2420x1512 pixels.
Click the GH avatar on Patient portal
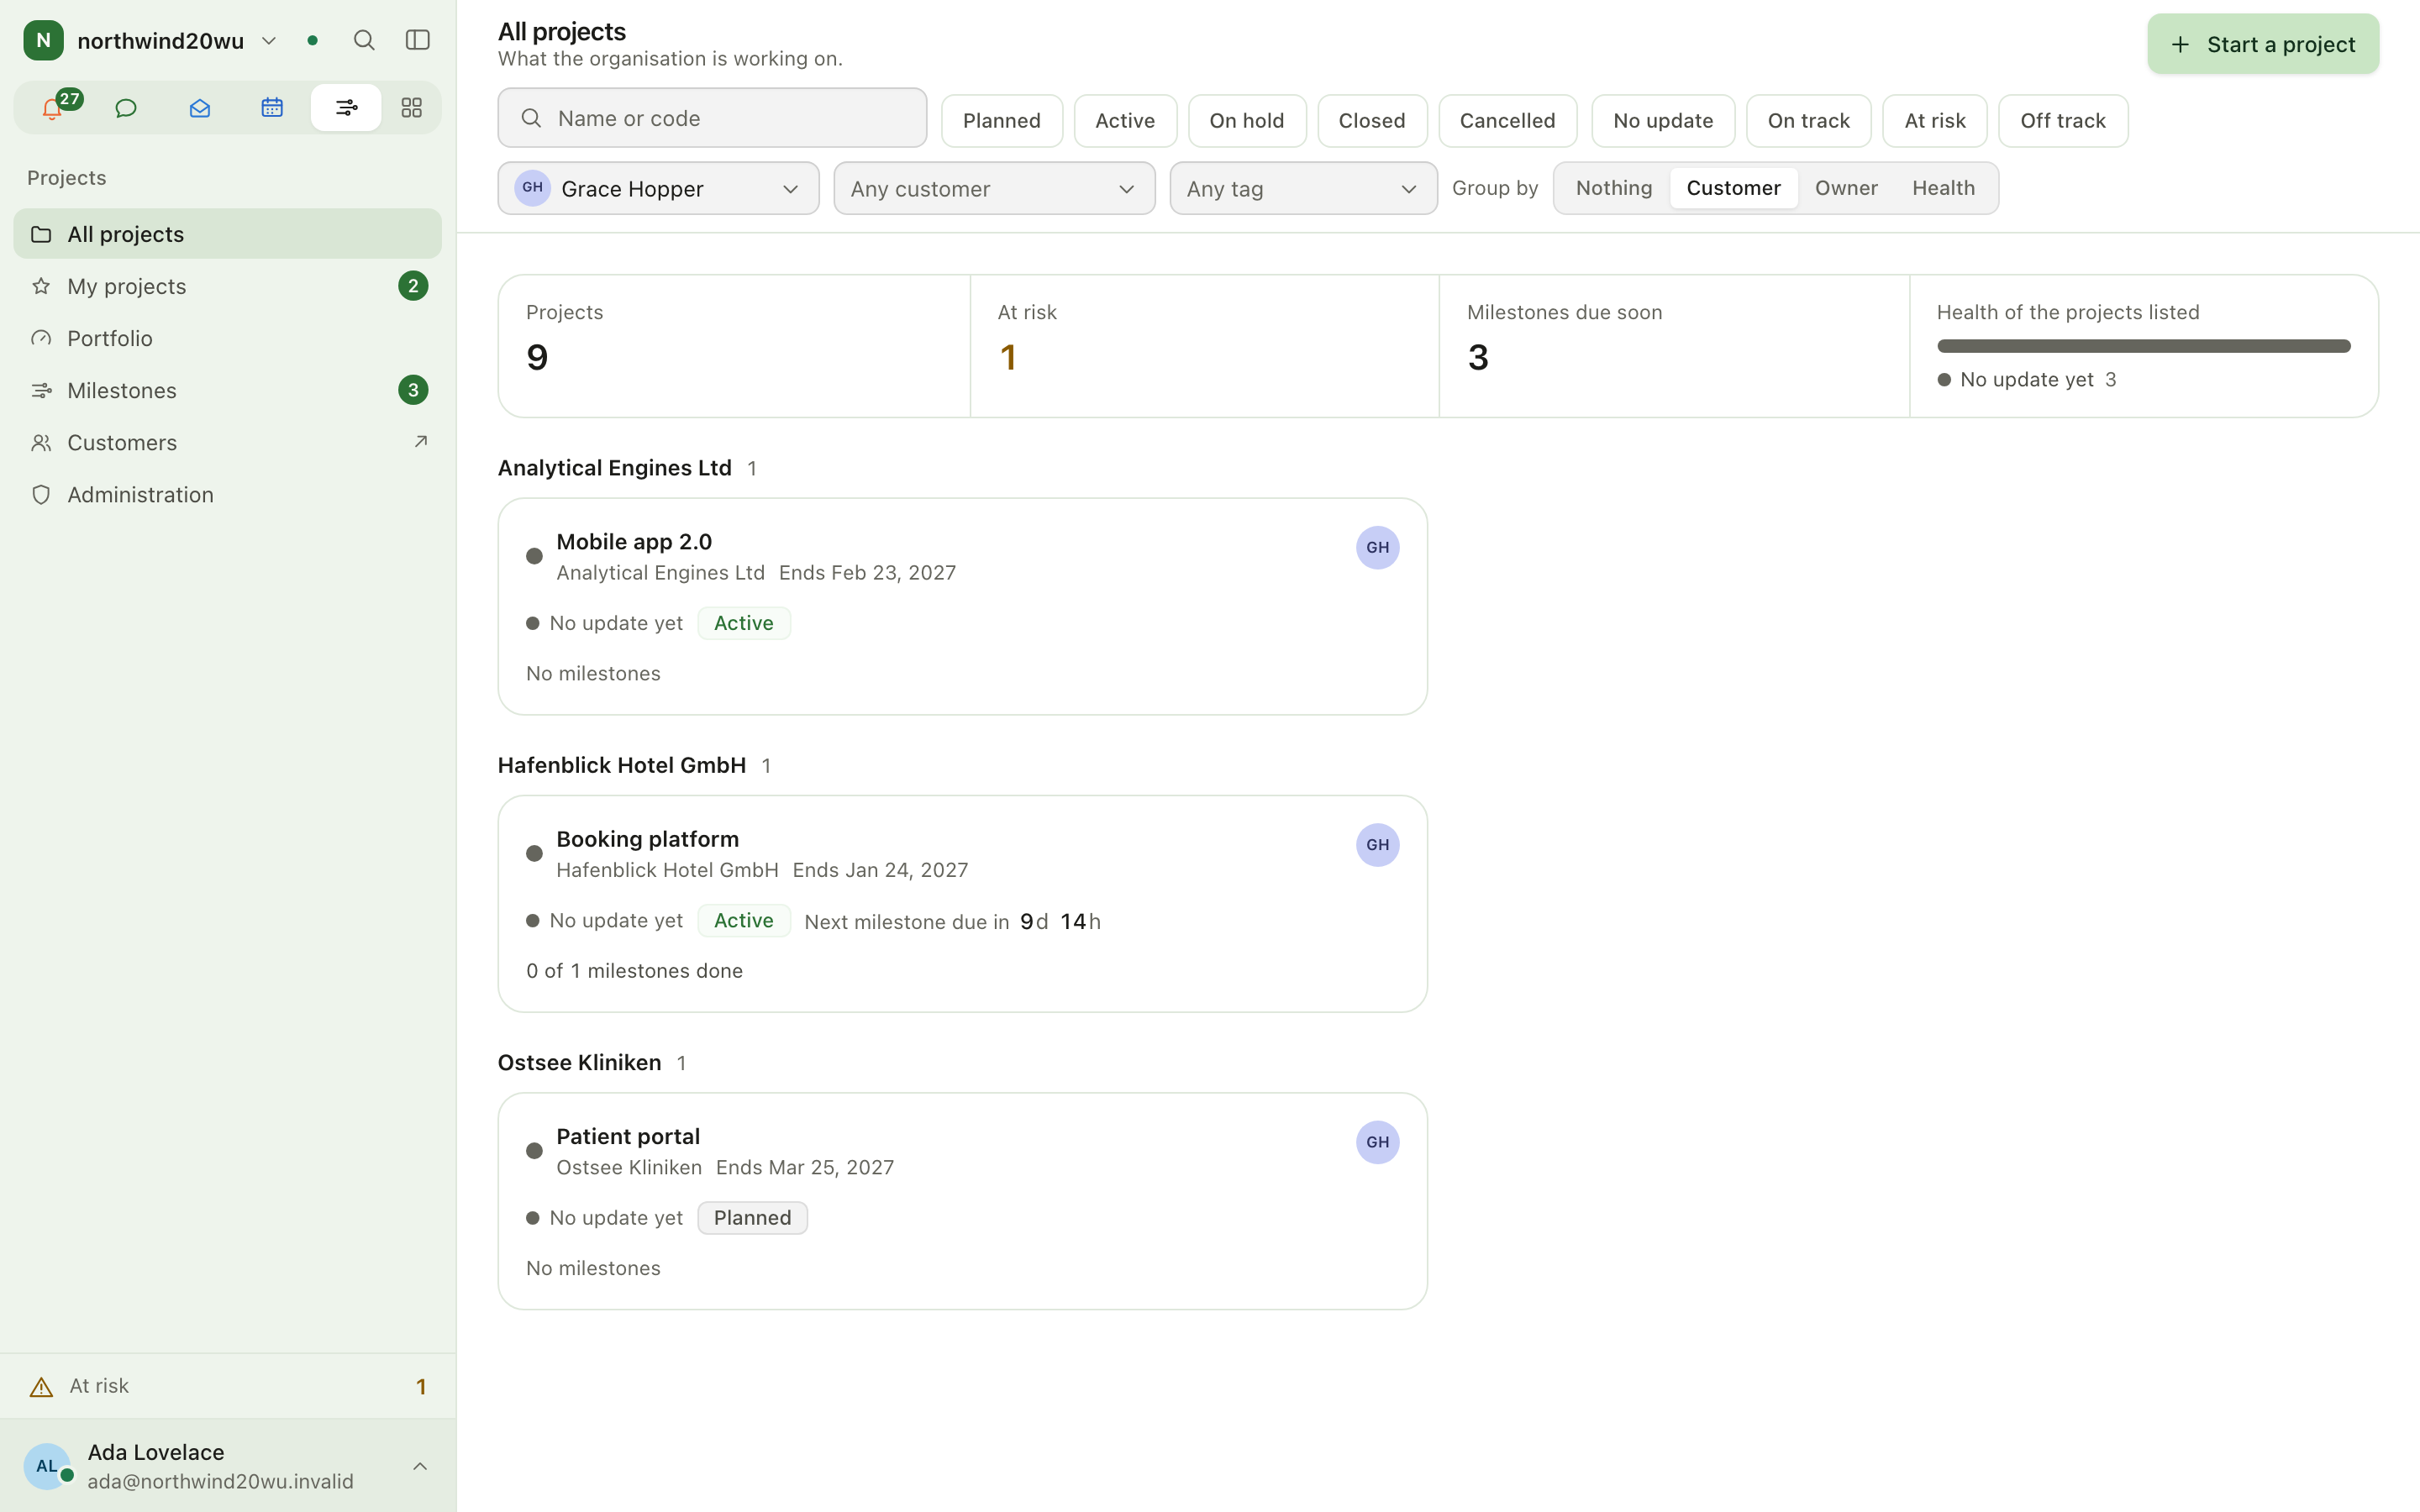tap(1377, 1142)
